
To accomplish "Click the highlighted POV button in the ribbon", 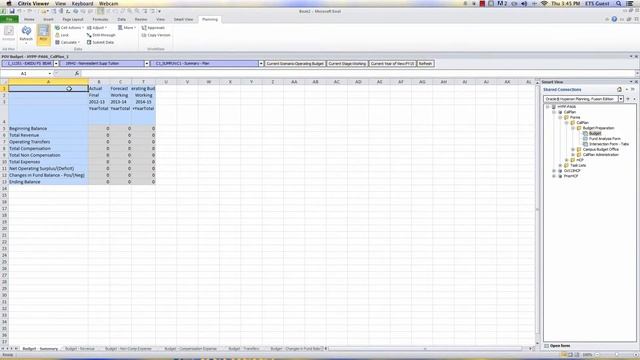I will (43, 34).
